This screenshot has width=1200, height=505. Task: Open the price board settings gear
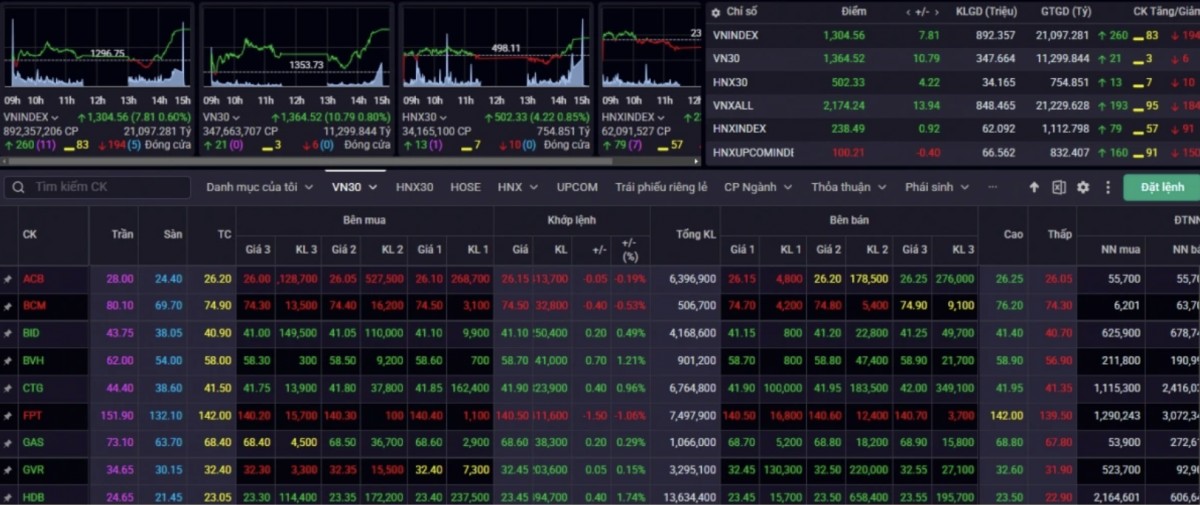(x=1083, y=187)
